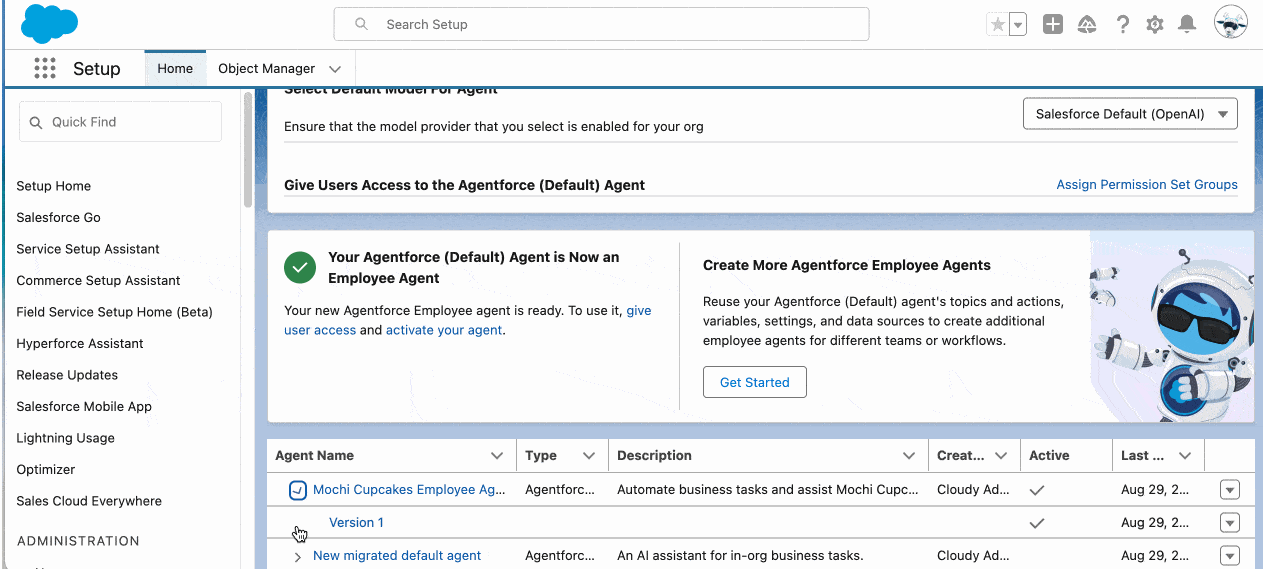Open Field Service Setup Home (Beta)
This screenshot has height=569, width=1263.
coord(114,312)
